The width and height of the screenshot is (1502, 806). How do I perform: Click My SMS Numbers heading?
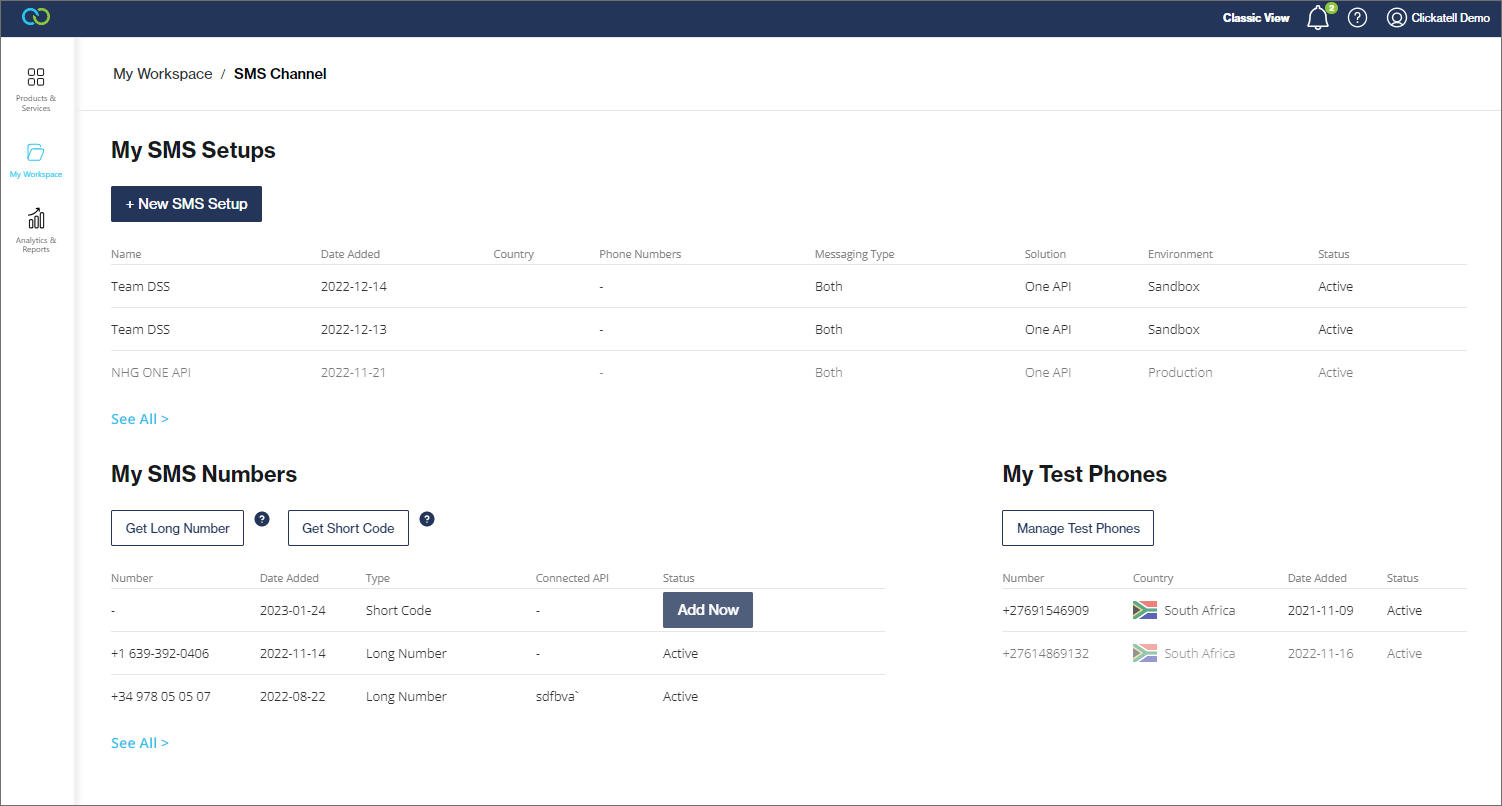pos(204,474)
